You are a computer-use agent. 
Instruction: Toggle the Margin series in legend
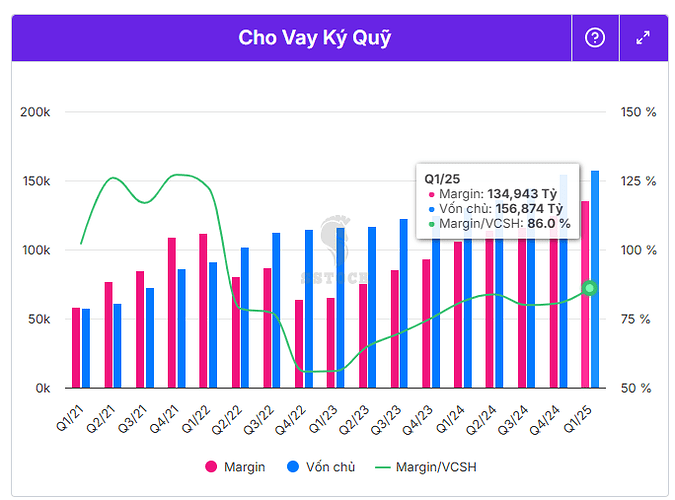[238, 466]
